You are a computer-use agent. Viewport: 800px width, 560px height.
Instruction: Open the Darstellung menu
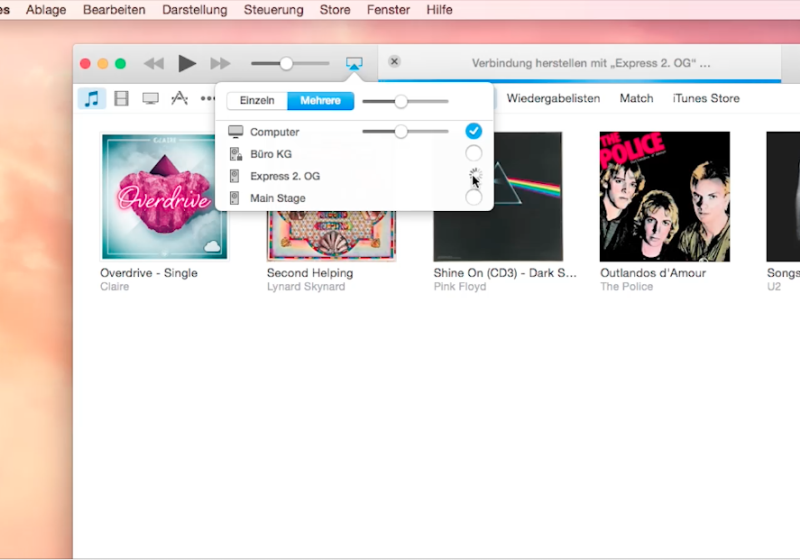point(194,10)
